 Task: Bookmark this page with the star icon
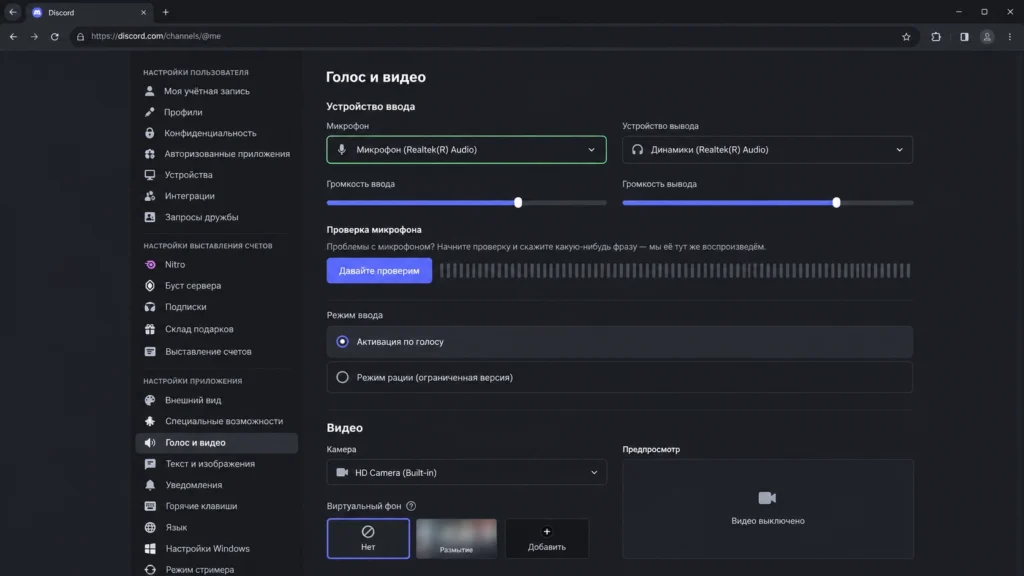tap(906, 37)
